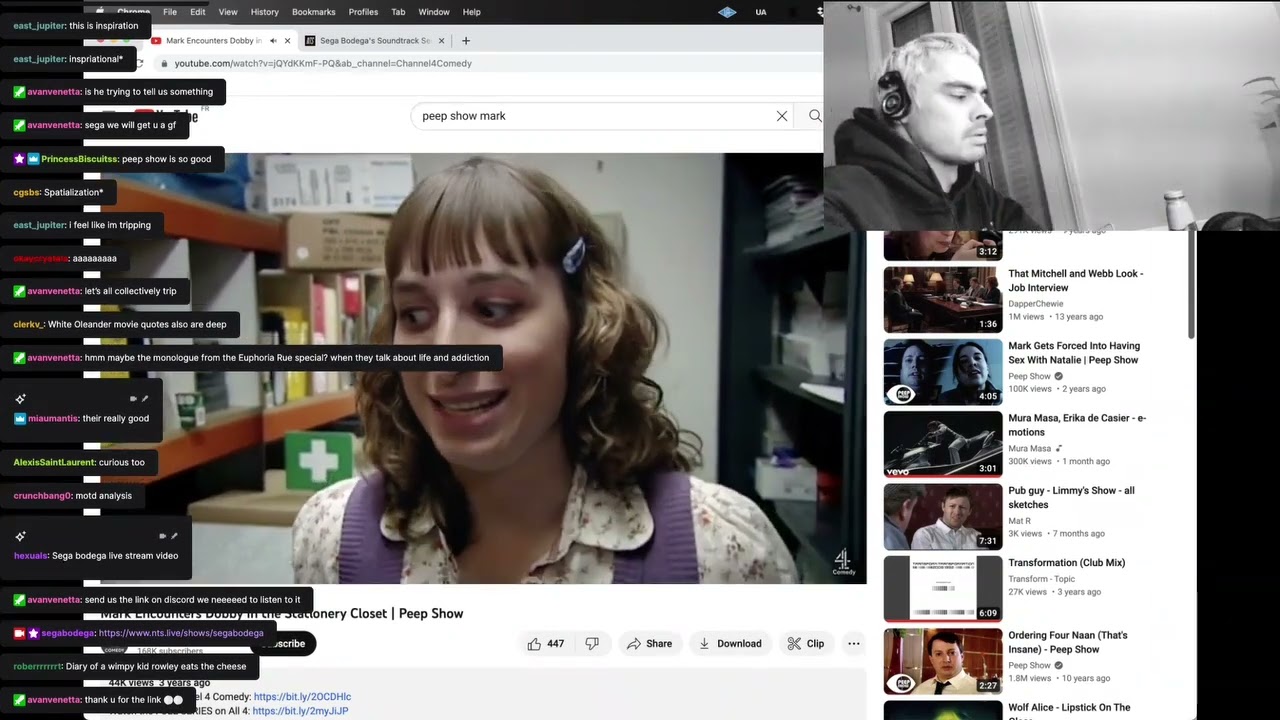Image resolution: width=1280 pixels, height=720 pixels.
Task: Share the Peep Show video
Action: click(x=649, y=644)
